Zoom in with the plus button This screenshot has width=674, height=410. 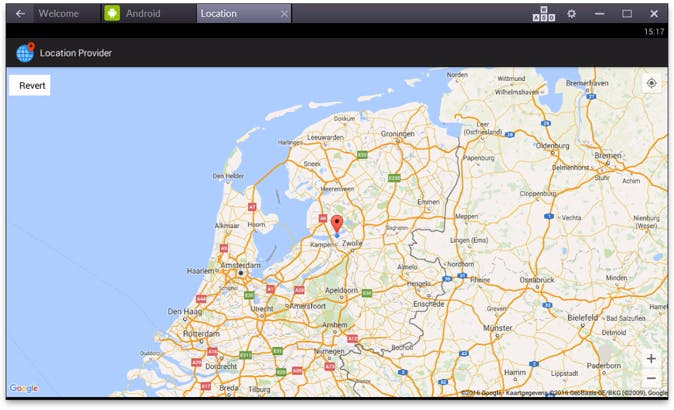[651, 358]
